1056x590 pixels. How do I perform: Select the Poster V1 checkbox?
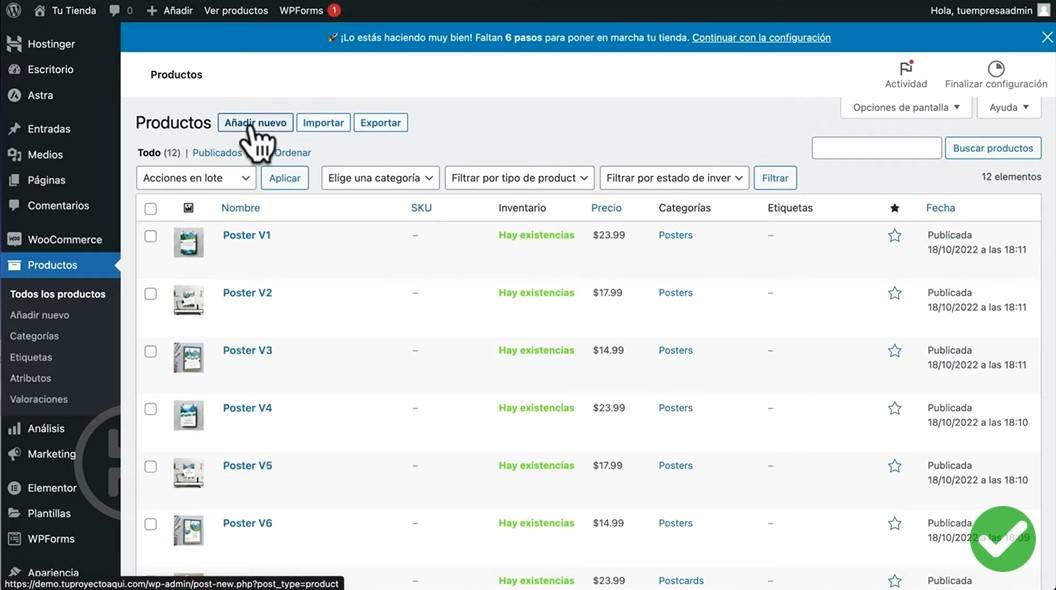(150, 236)
